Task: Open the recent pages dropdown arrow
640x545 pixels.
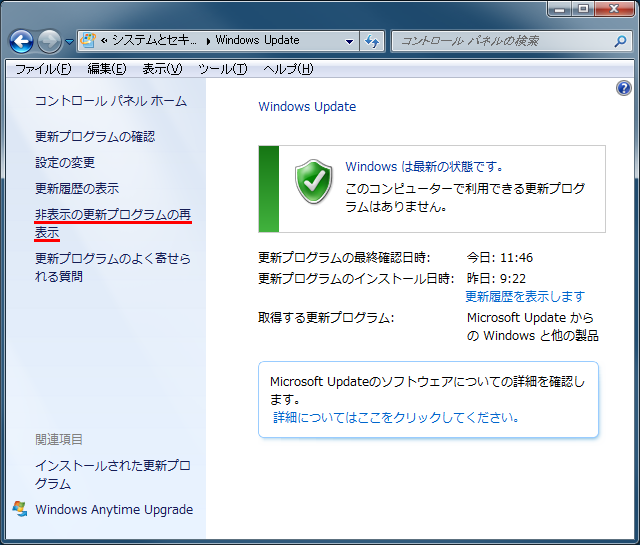Action: tap(69, 42)
